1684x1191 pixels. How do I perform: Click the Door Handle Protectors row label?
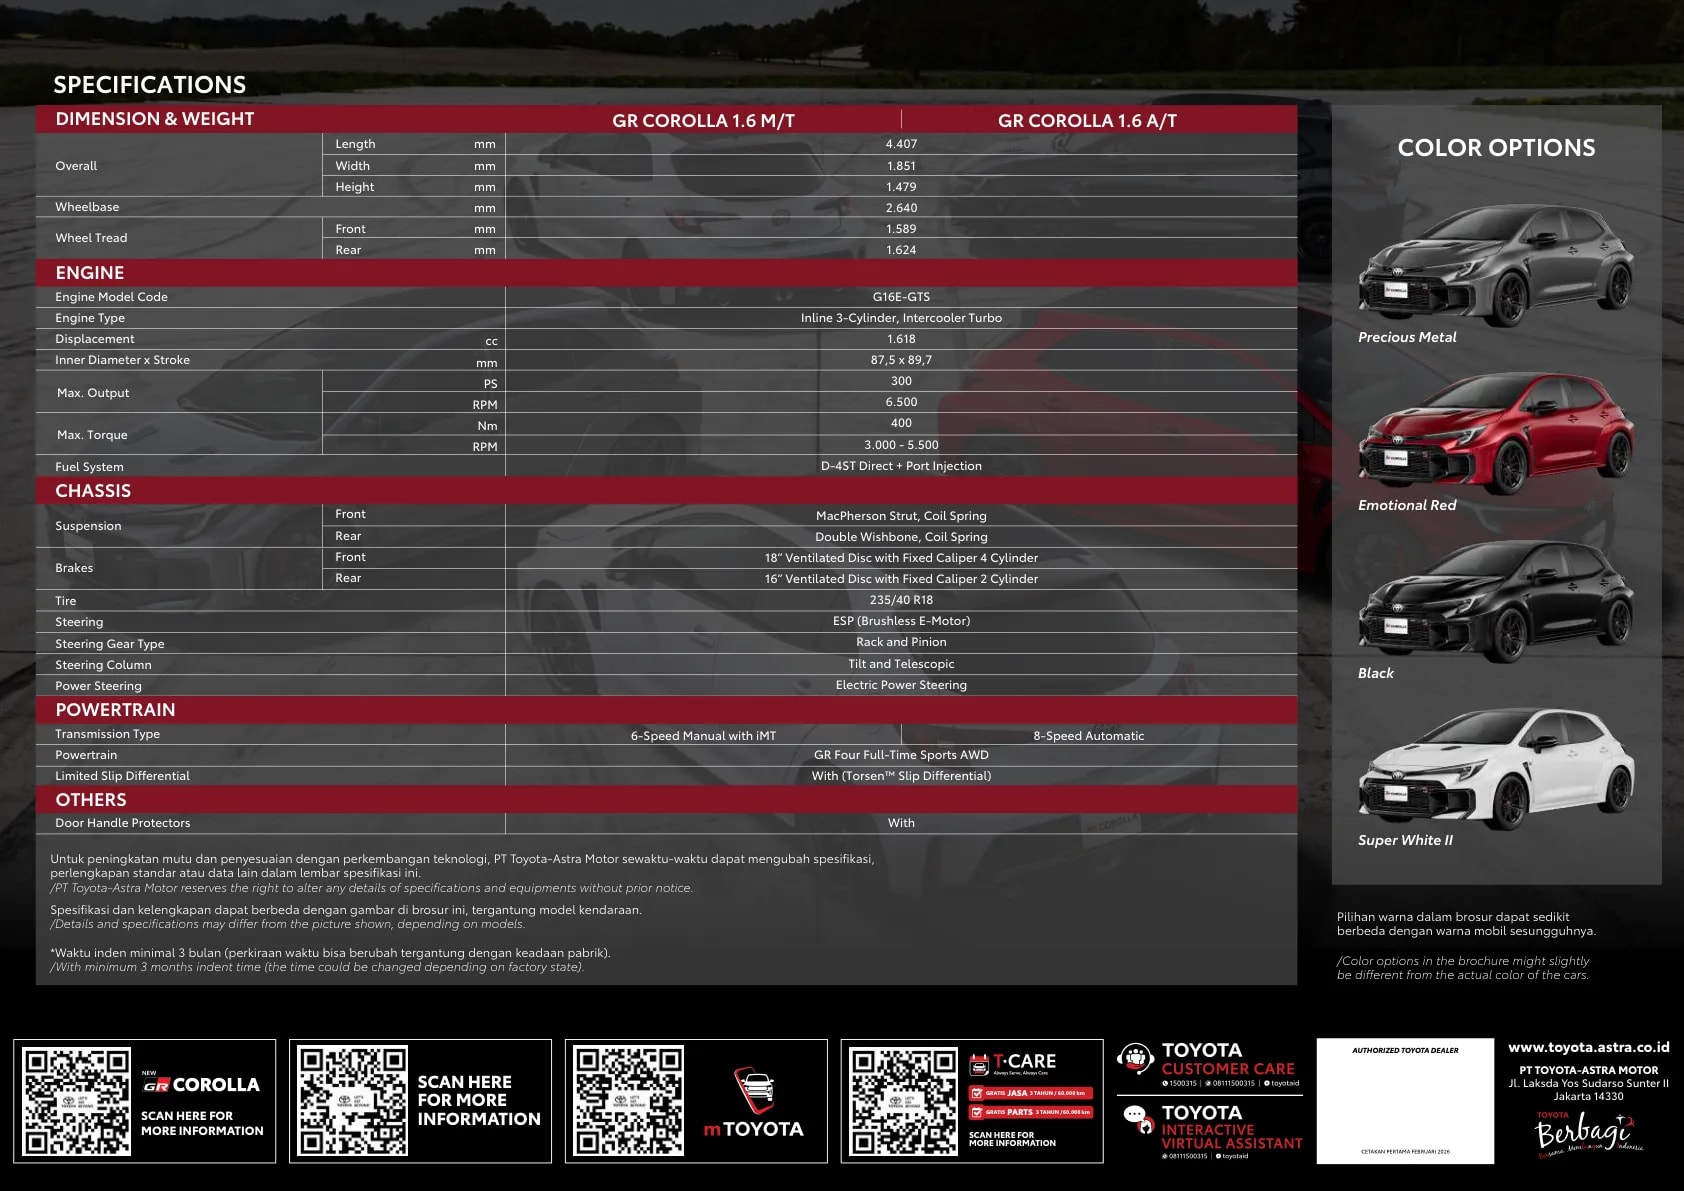point(122,823)
